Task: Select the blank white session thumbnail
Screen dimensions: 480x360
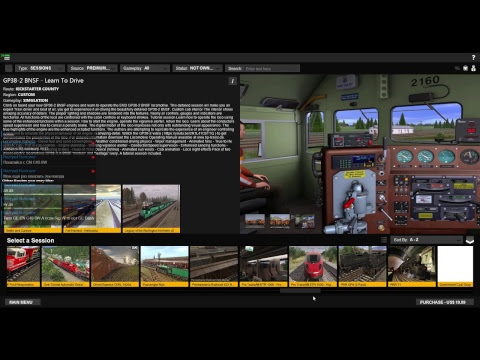Action: 455,266
